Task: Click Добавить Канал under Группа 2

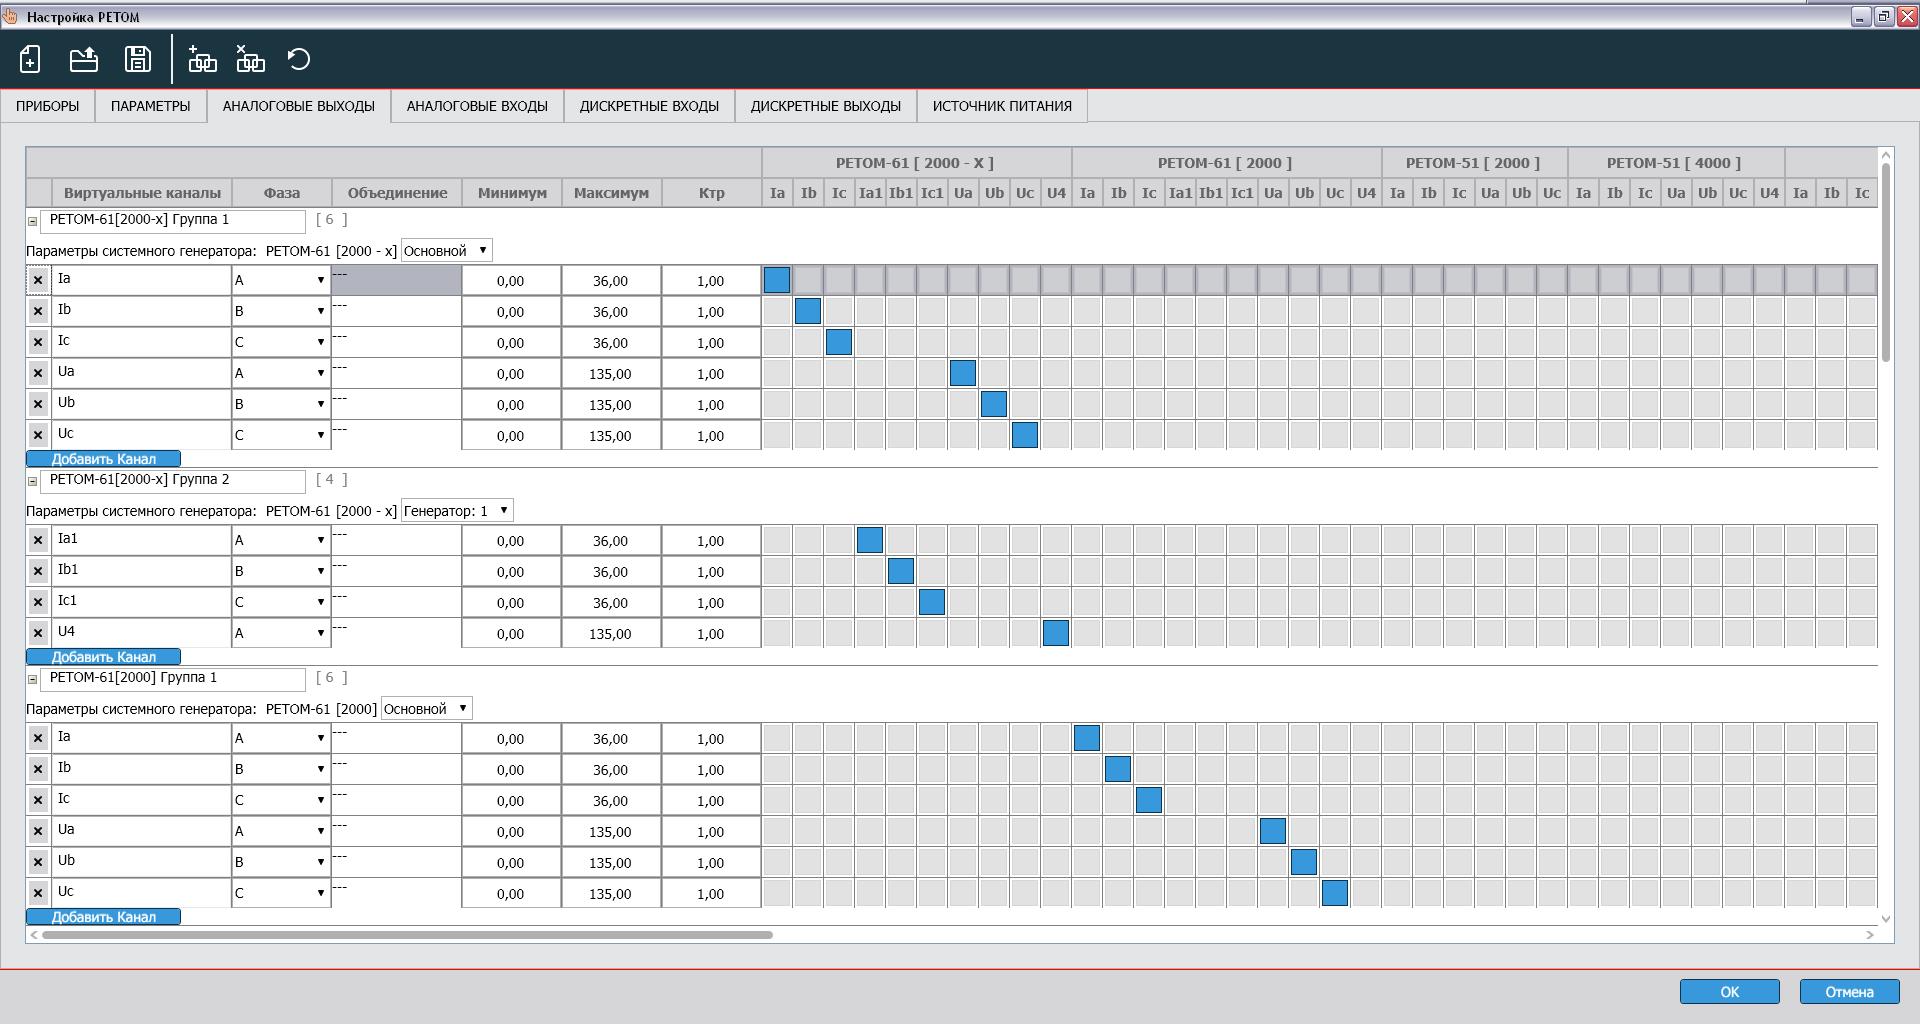Action: pyautogui.click(x=103, y=657)
